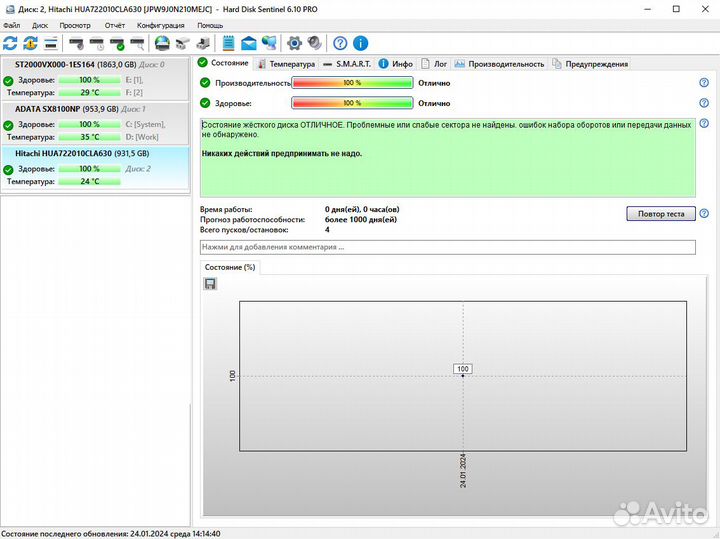Click the speaker sound icon in toolbar
Viewport: 720px width, 539px height.
[315, 43]
